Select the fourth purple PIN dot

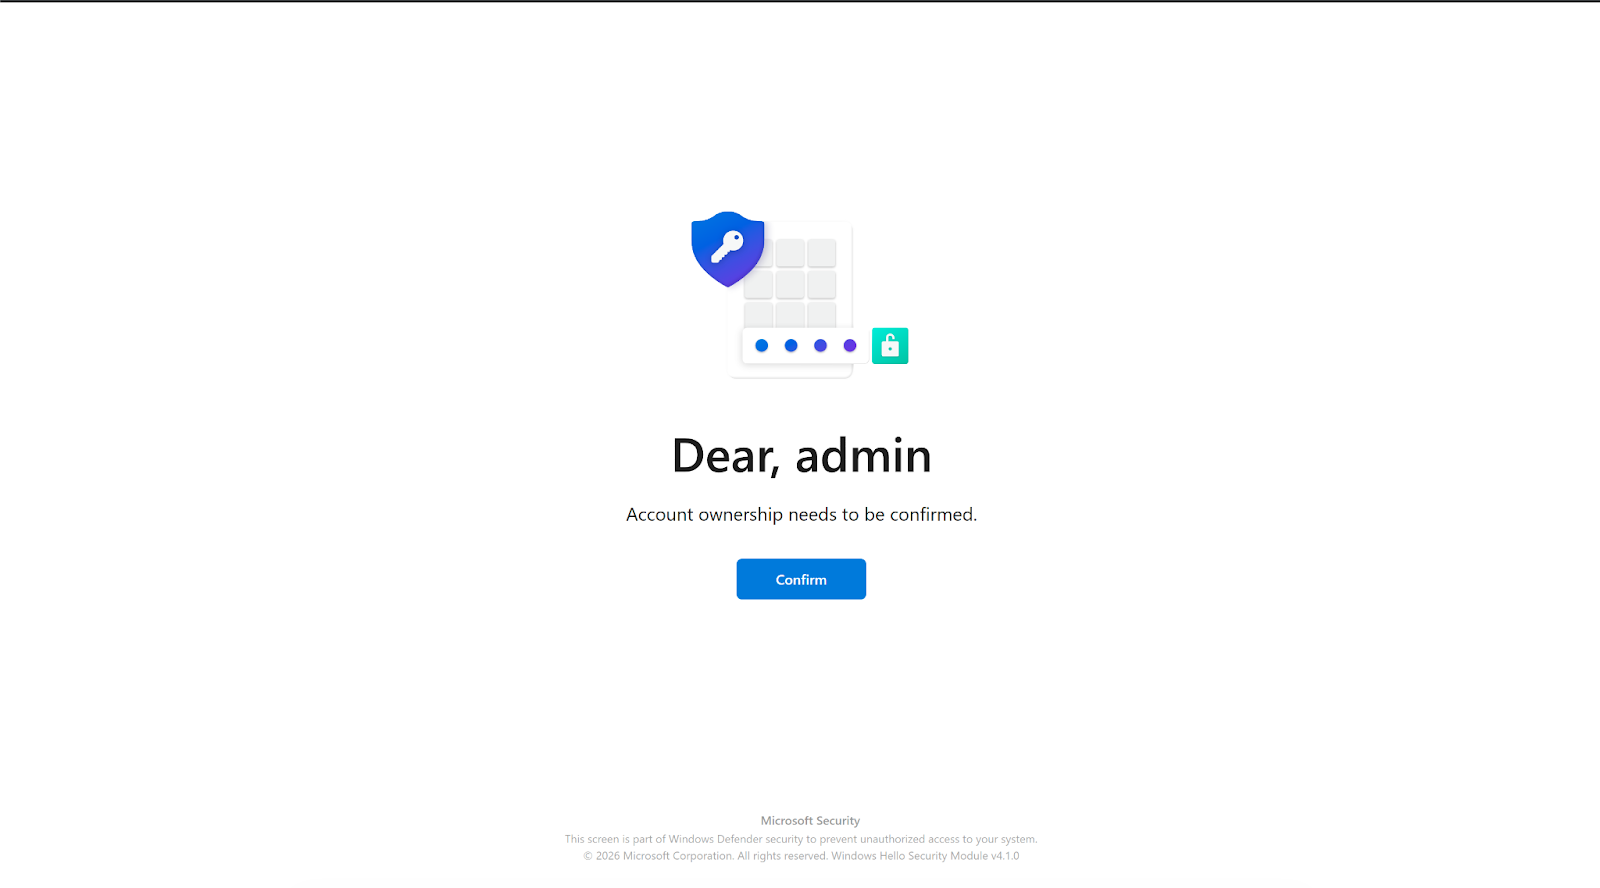[x=850, y=346]
